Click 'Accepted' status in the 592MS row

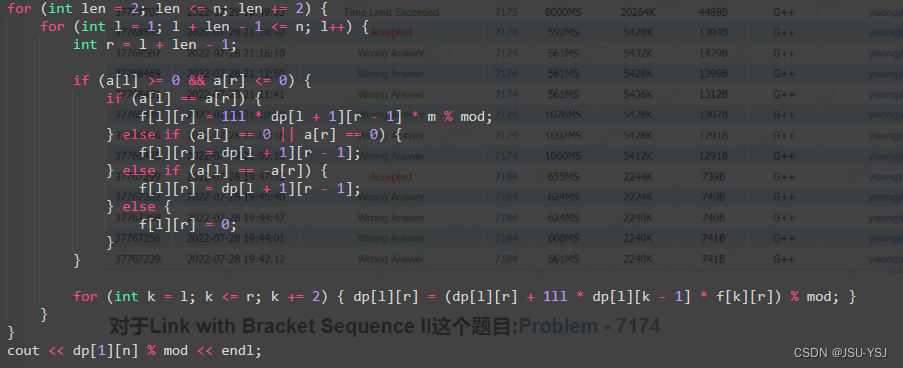pyautogui.click(x=391, y=33)
